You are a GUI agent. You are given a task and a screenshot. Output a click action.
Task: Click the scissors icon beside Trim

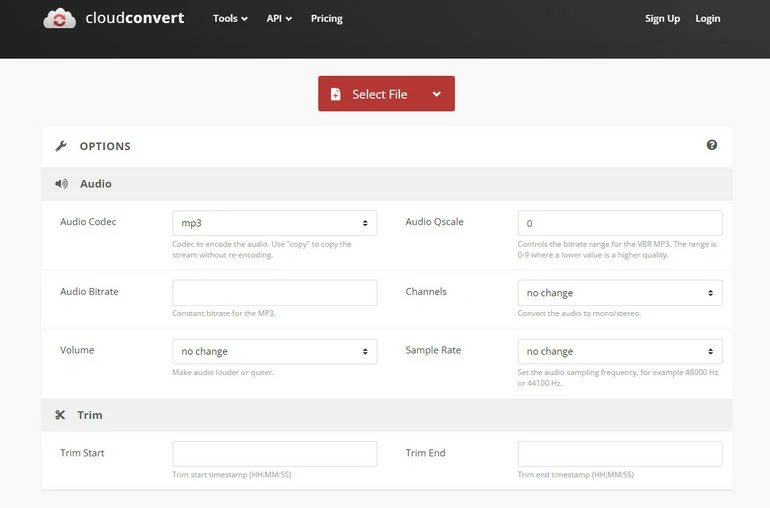(60, 415)
